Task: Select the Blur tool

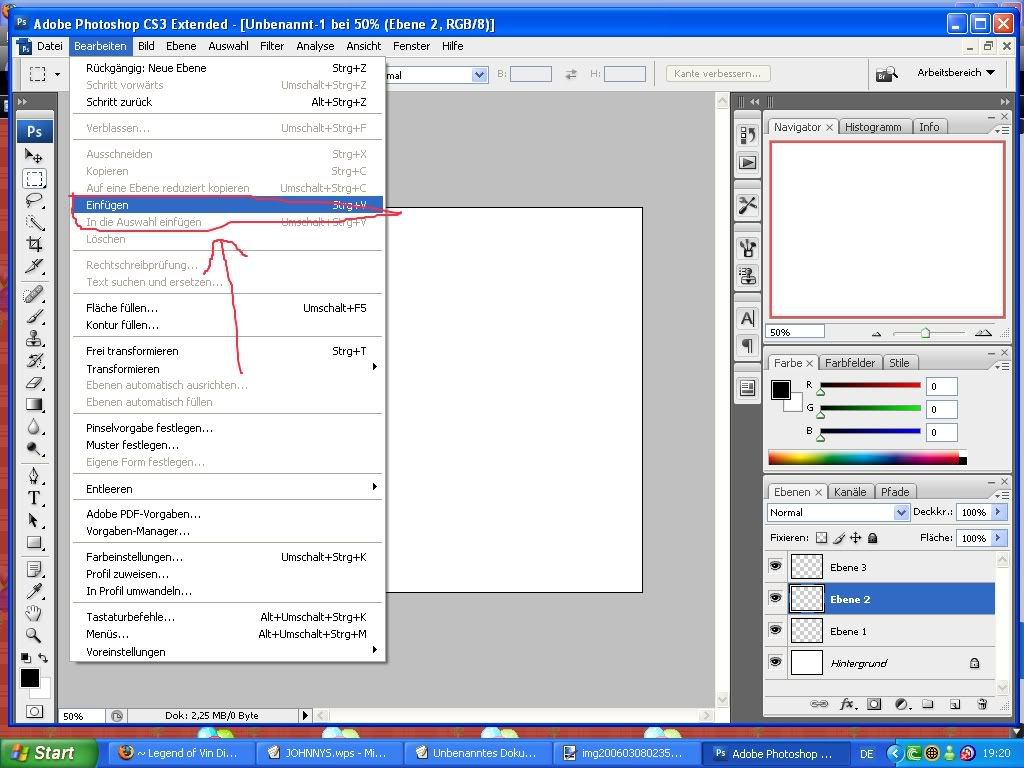Action: [34, 427]
